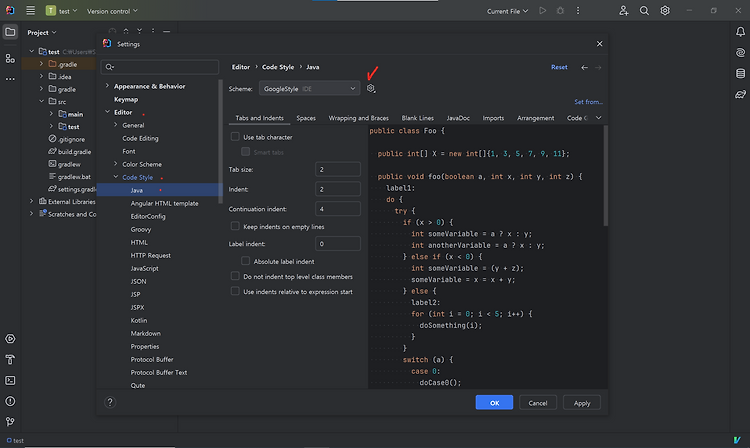This screenshot has height=448, width=750.
Task: Open the Notifications bell icon
Action: click(740, 32)
